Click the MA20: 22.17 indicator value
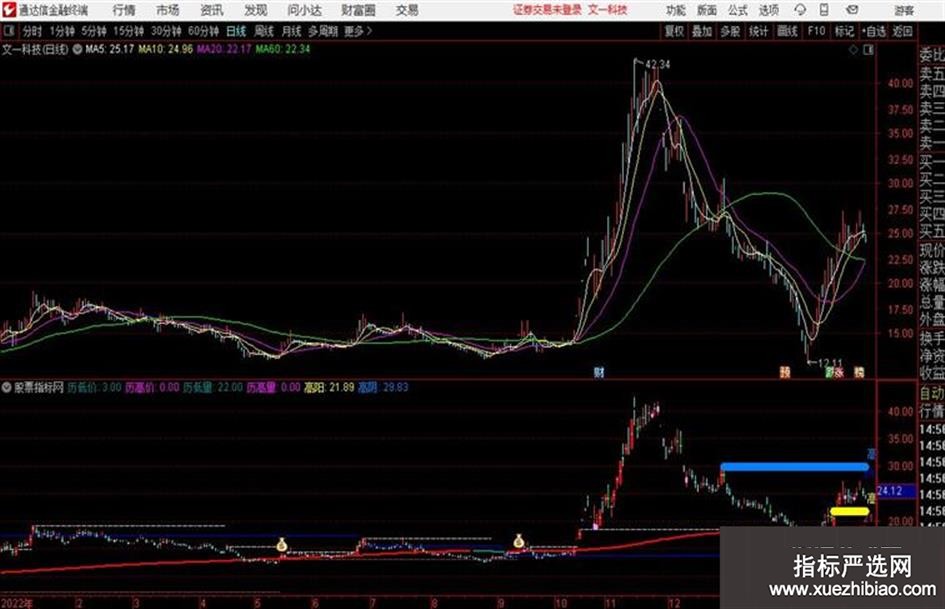This screenshot has width=945, height=609. coord(224,49)
